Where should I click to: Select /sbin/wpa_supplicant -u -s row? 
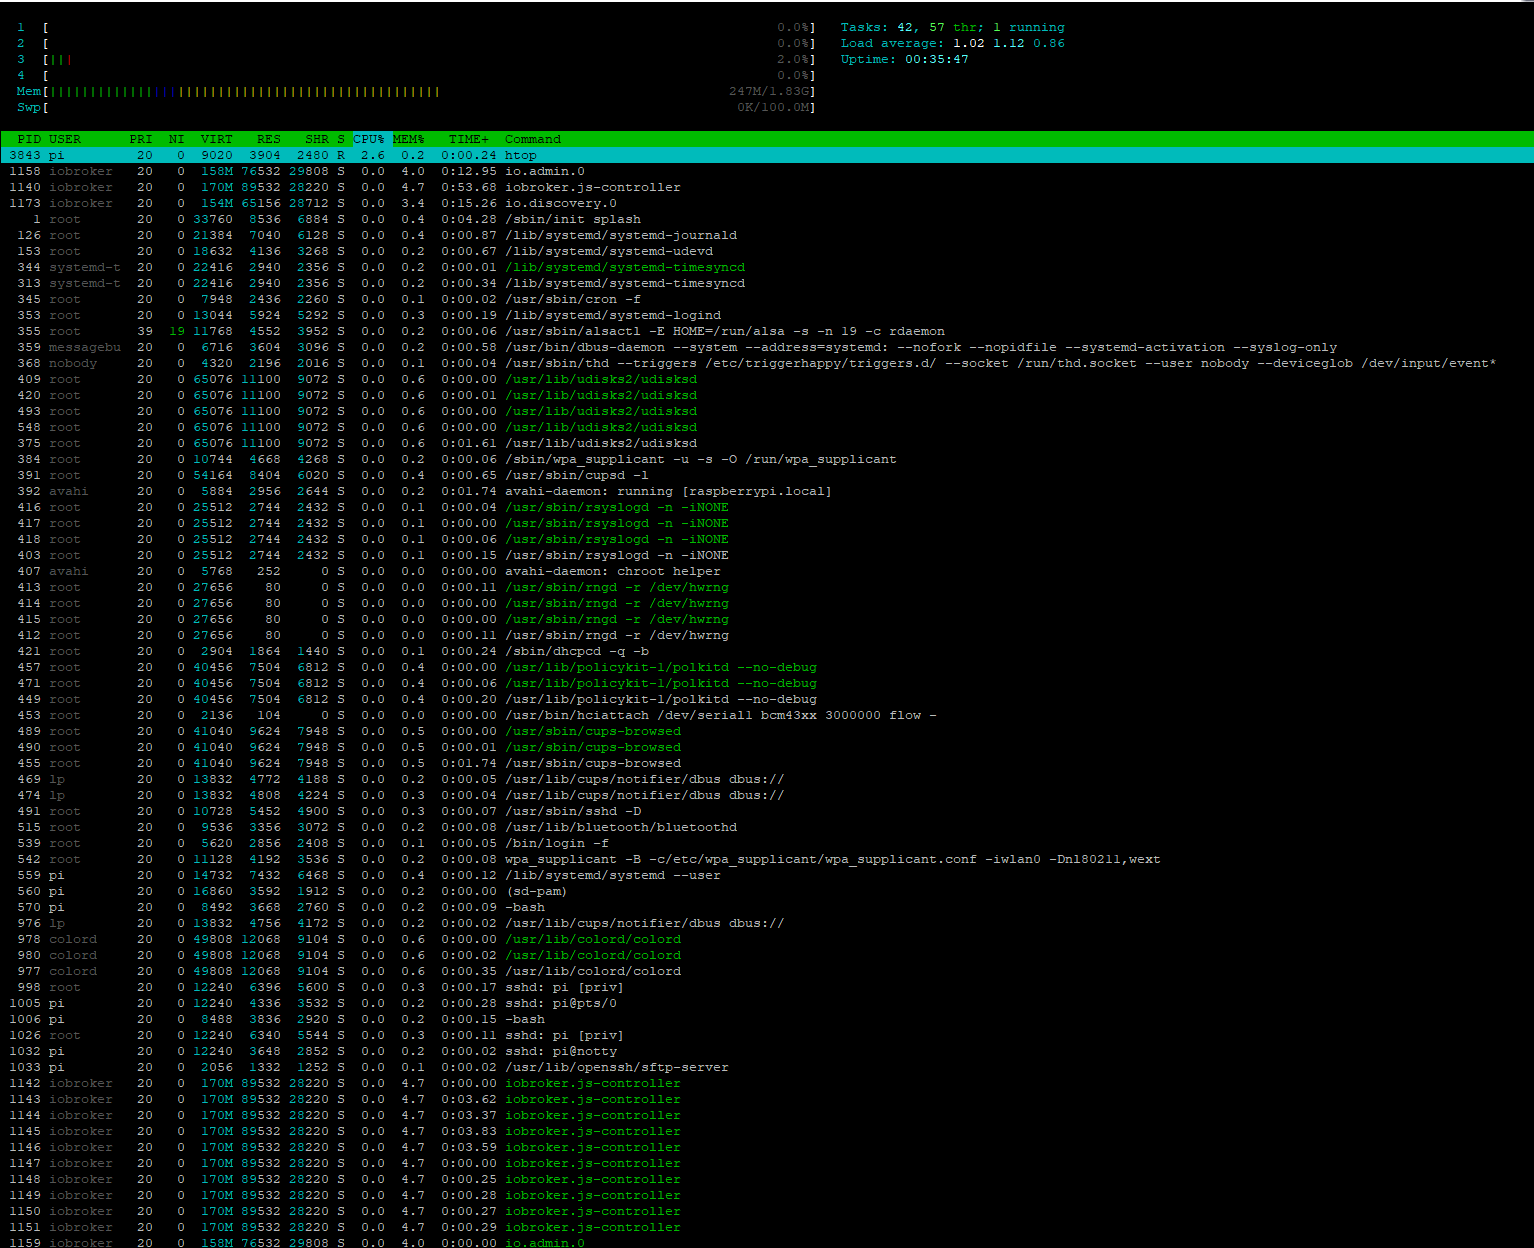click(x=767, y=459)
